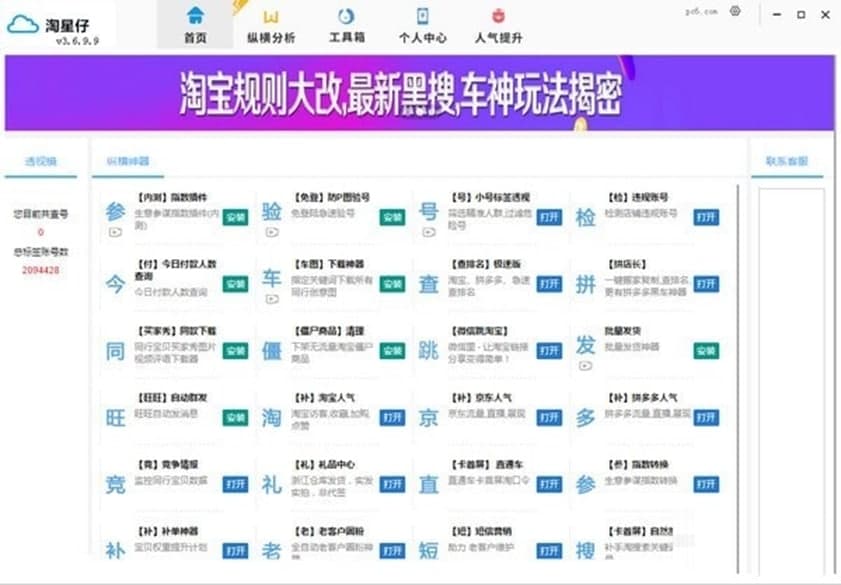Open 【补】拼多多人气
This screenshot has height=585, width=841.
click(706, 417)
